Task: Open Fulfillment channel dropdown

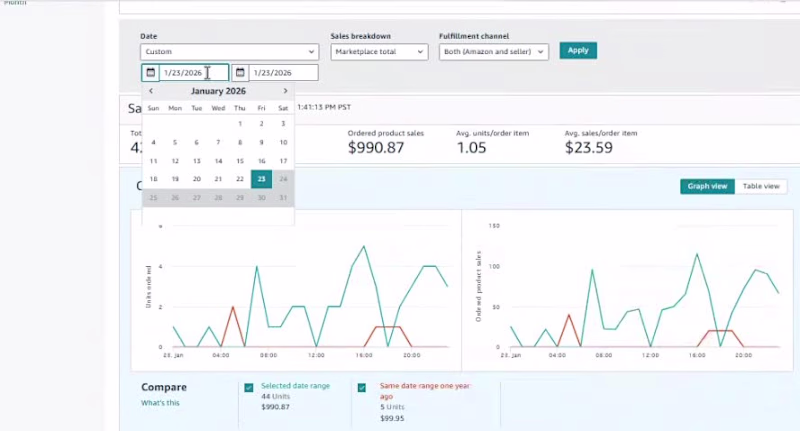Action: [x=494, y=52]
